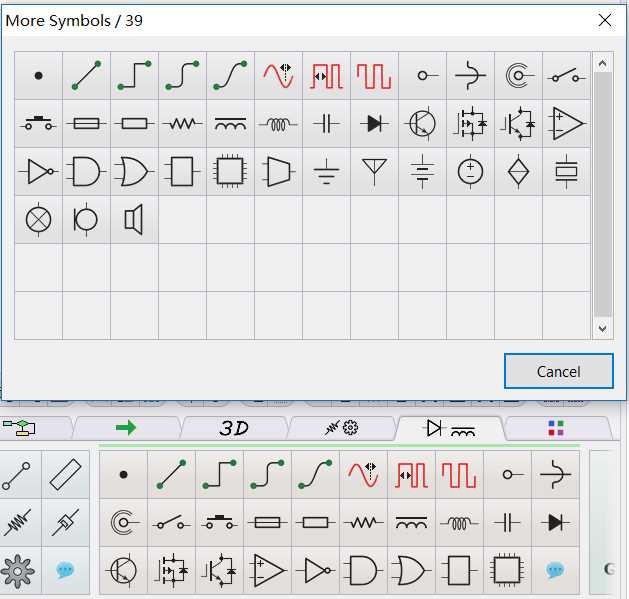Pick the air-core coil symbol in bottom palette
The height and width of the screenshot is (599, 629).
[459, 523]
